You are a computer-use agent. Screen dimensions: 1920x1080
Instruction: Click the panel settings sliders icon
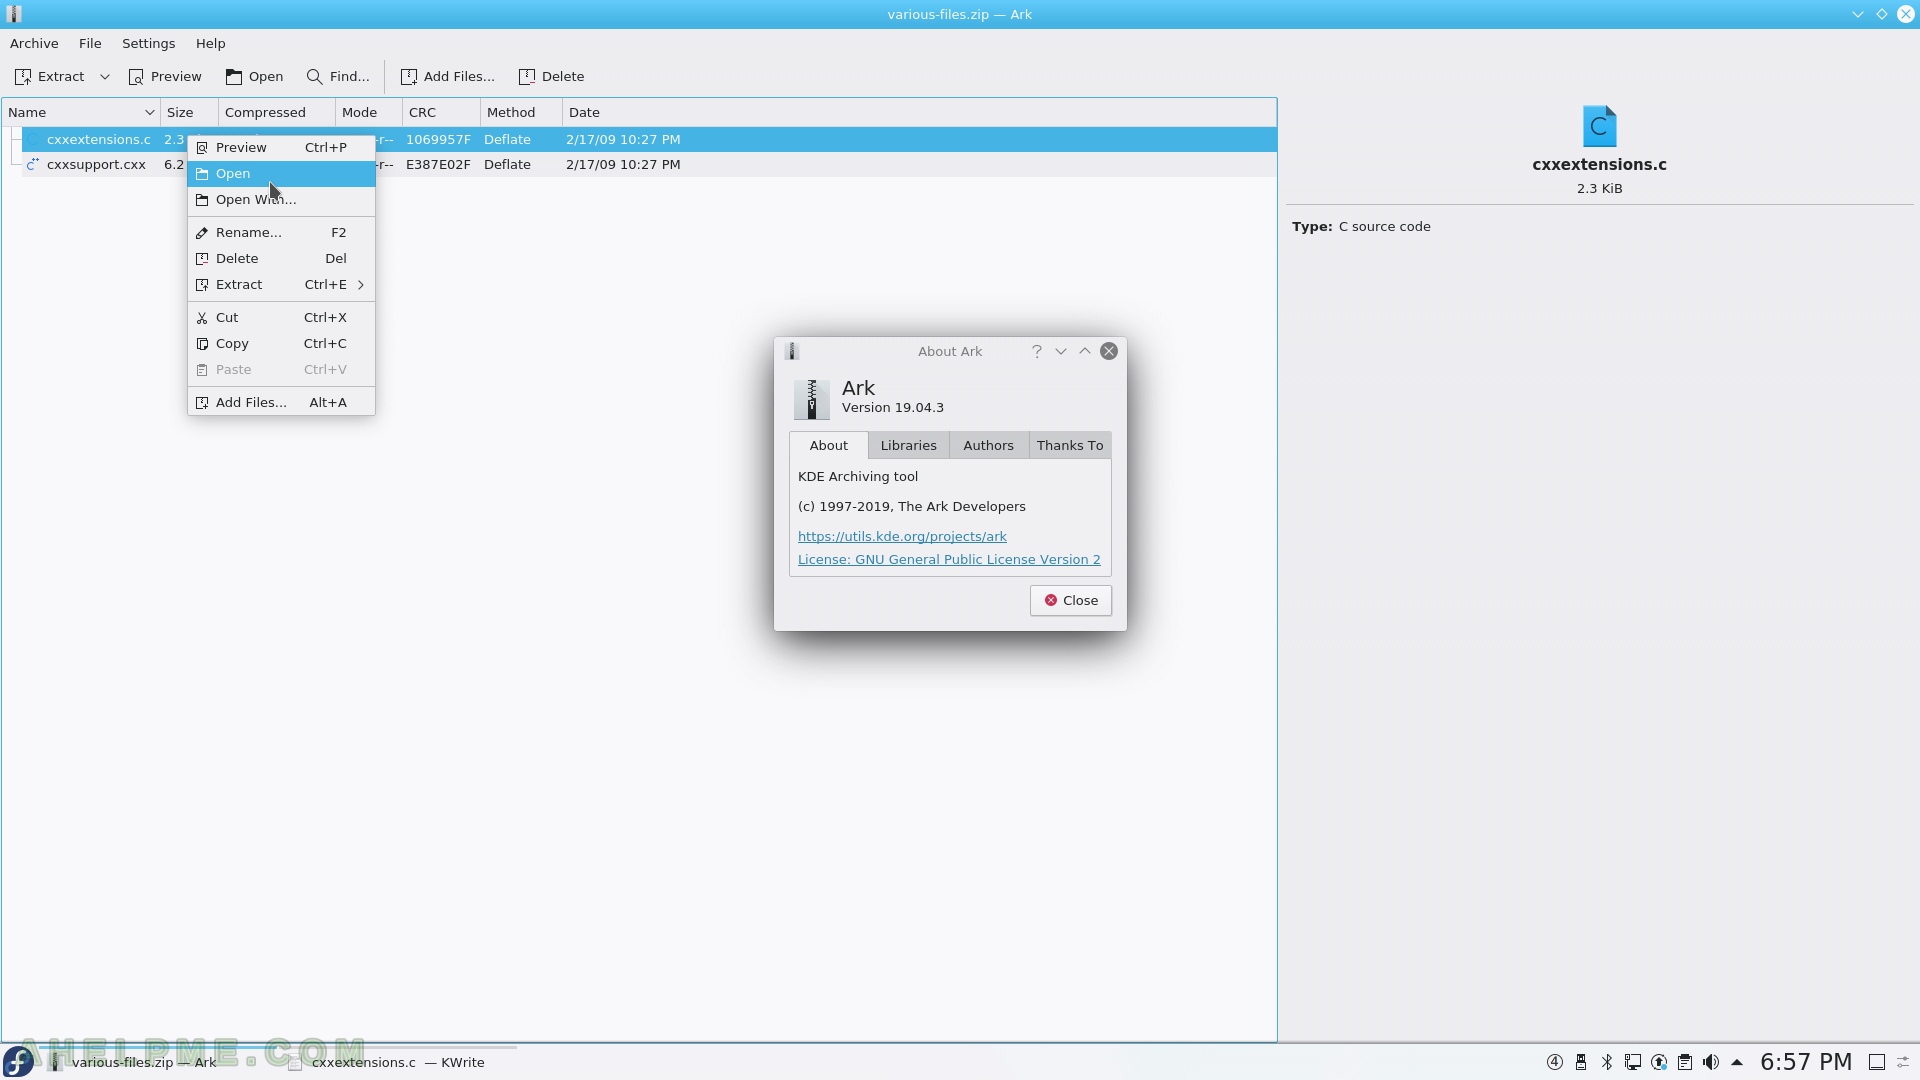(1904, 1063)
